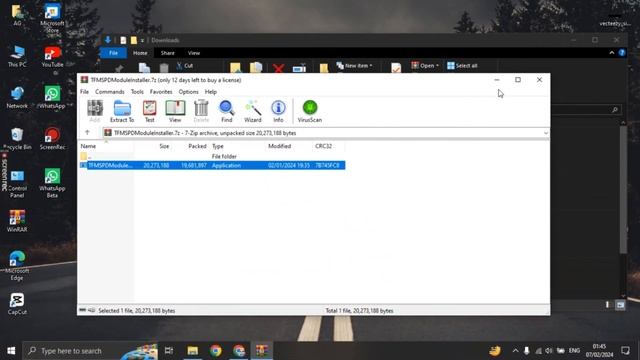The height and width of the screenshot is (360, 640).
Task: Open the Tools menu
Action: click(x=137, y=92)
